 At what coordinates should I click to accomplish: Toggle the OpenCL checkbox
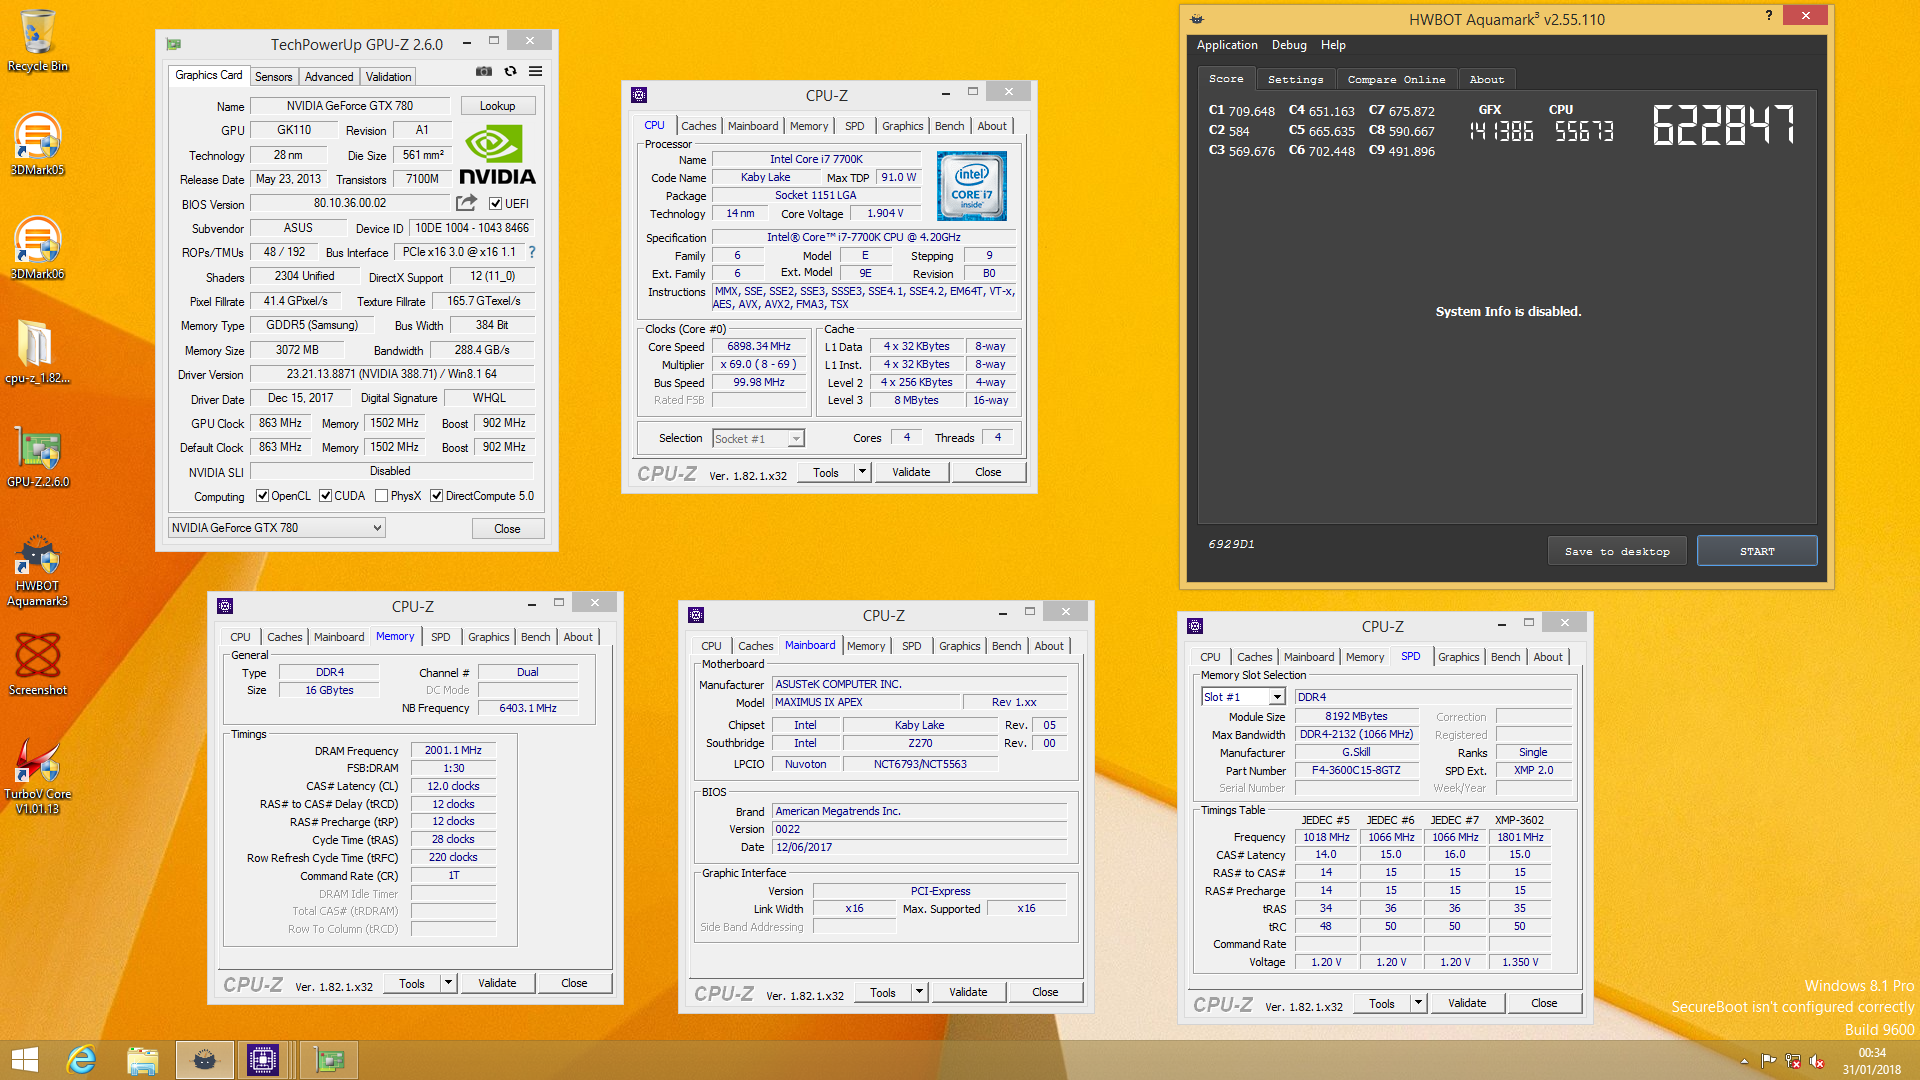[262, 496]
